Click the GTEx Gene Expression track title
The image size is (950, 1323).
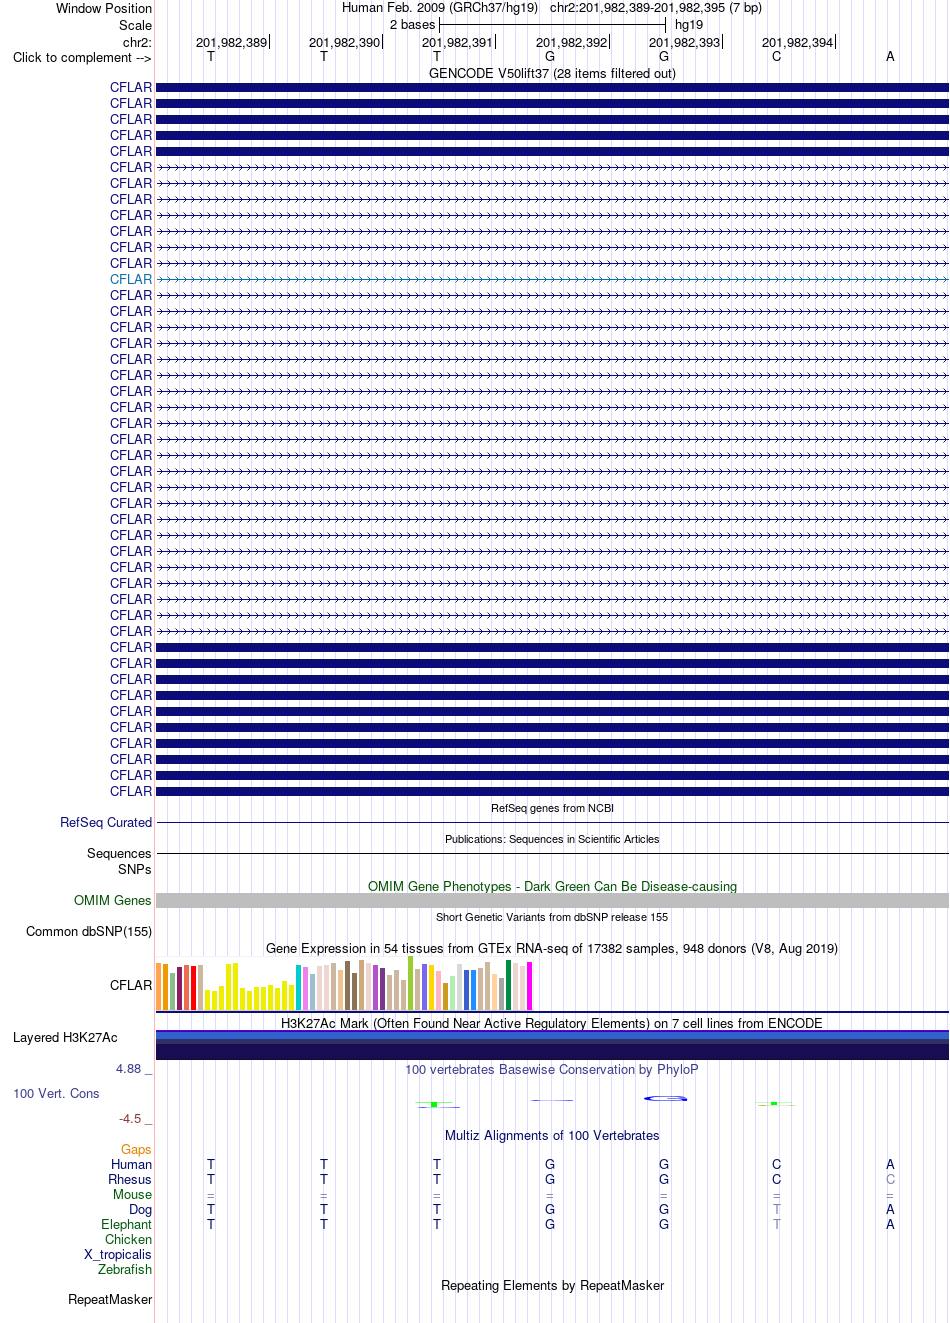[552, 948]
